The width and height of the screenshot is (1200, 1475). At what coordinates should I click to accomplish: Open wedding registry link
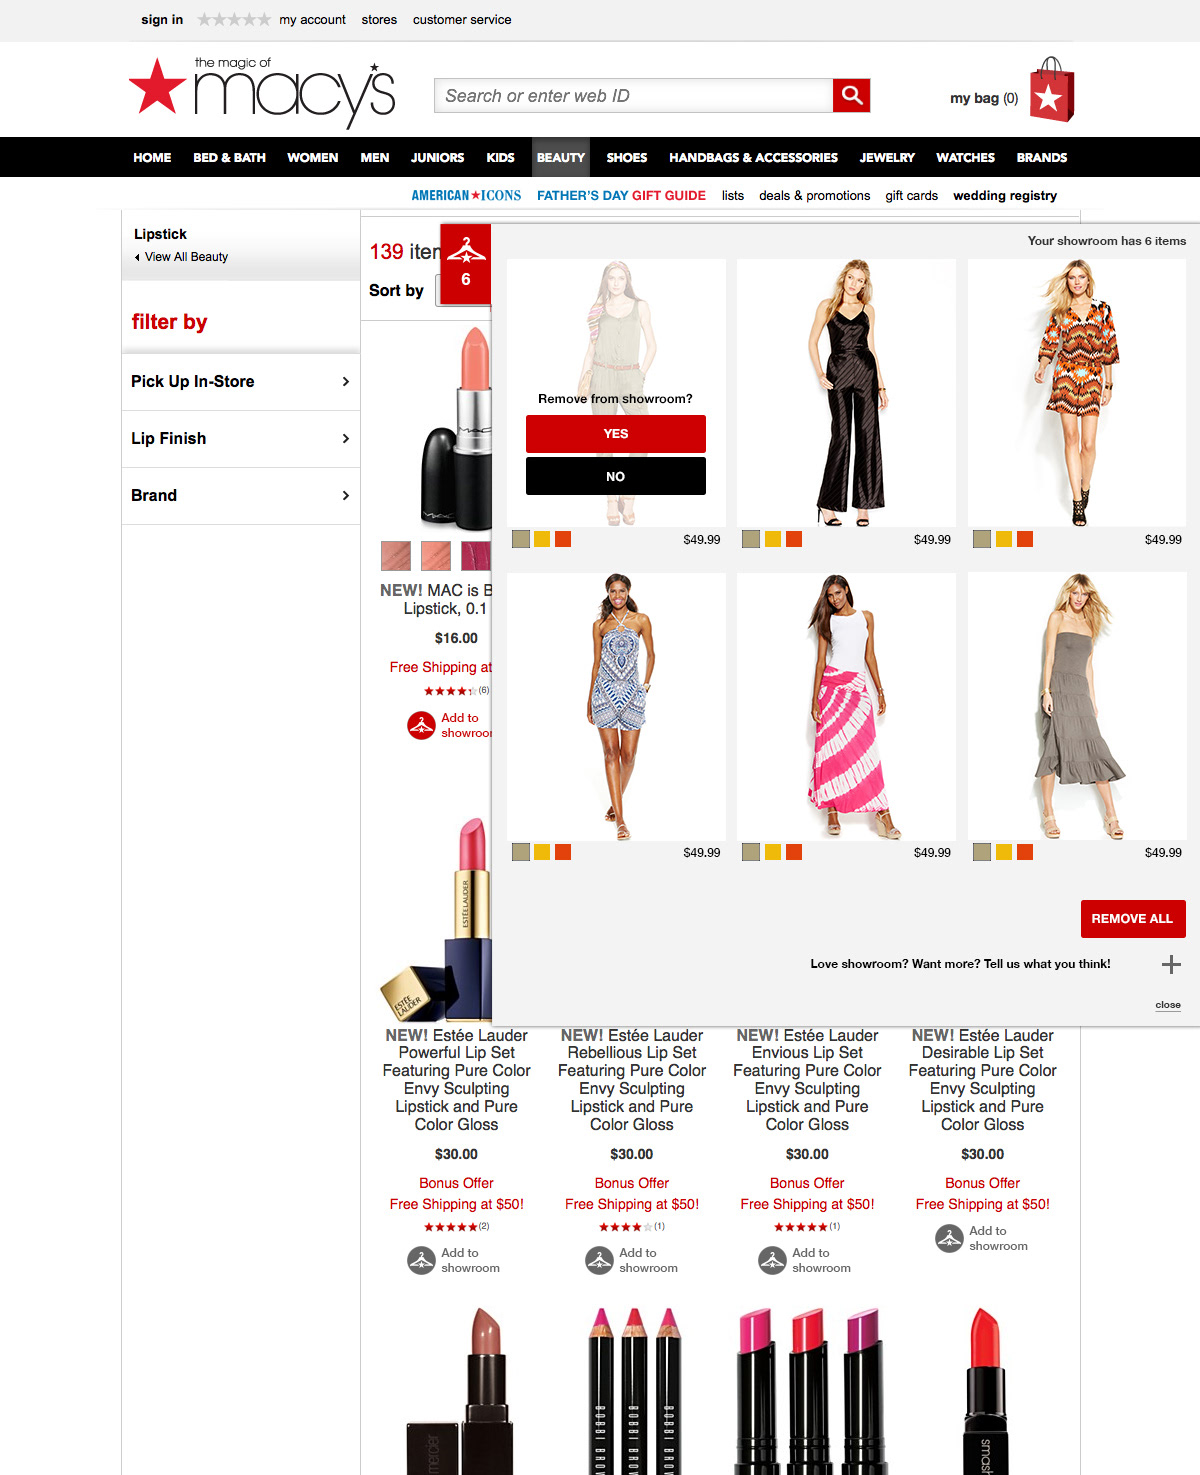(x=1005, y=195)
